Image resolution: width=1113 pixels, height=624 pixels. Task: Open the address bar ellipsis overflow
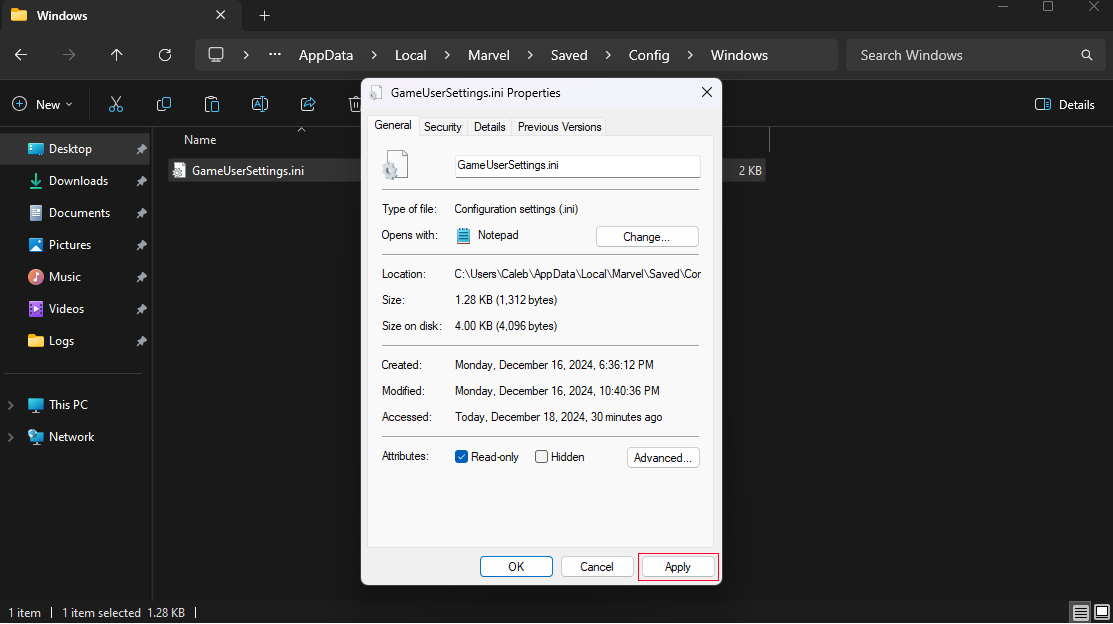pyautogui.click(x=275, y=55)
